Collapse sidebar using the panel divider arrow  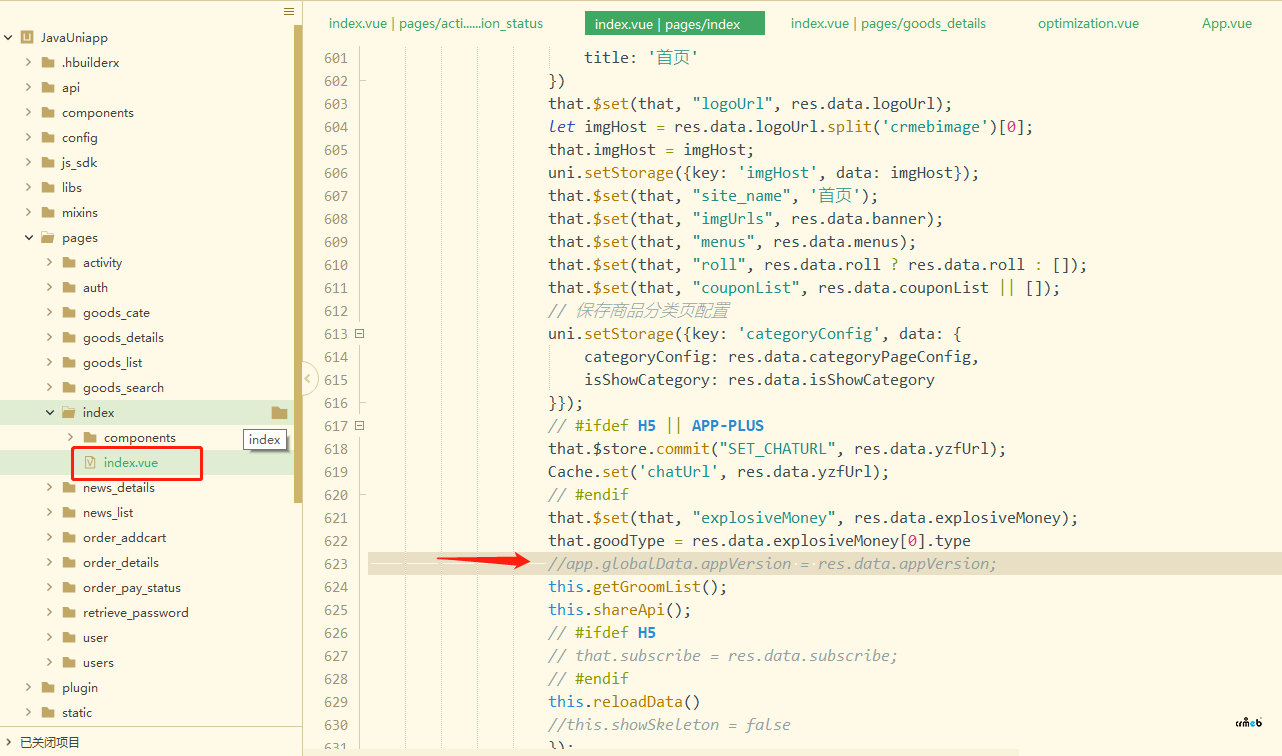[309, 378]
